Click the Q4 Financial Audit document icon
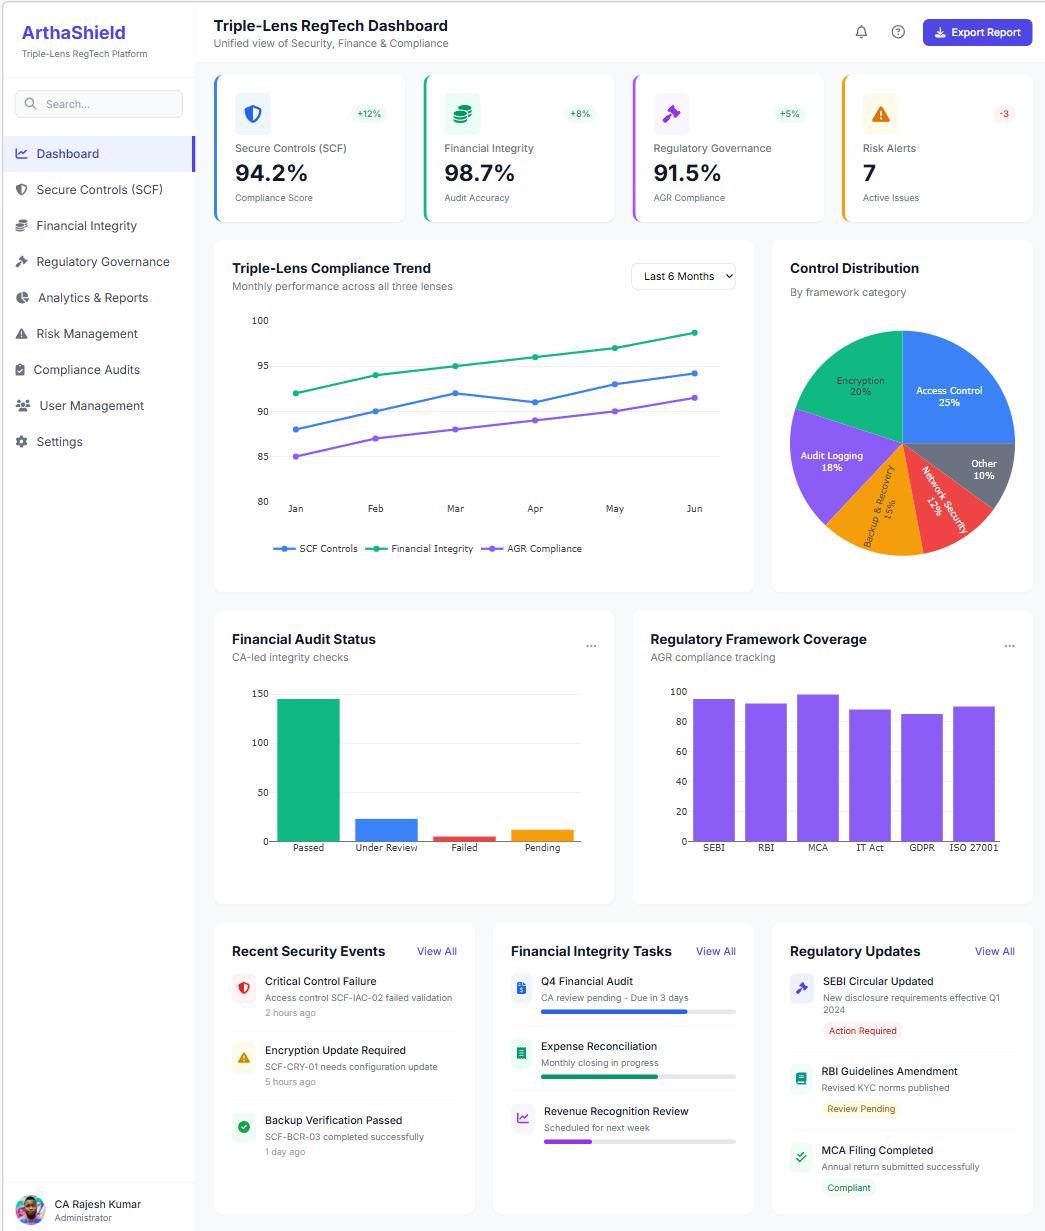 521,989
